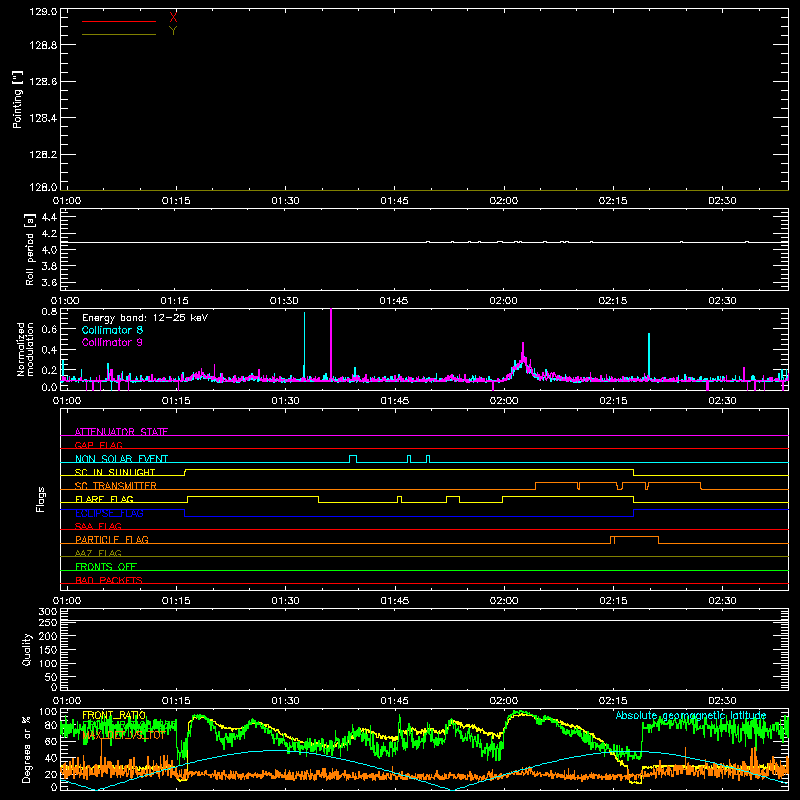Click the 'NON_SOLAR_EVENT' flag label
This screenshot has height=800, width=800.
click(x=121, y=459)
